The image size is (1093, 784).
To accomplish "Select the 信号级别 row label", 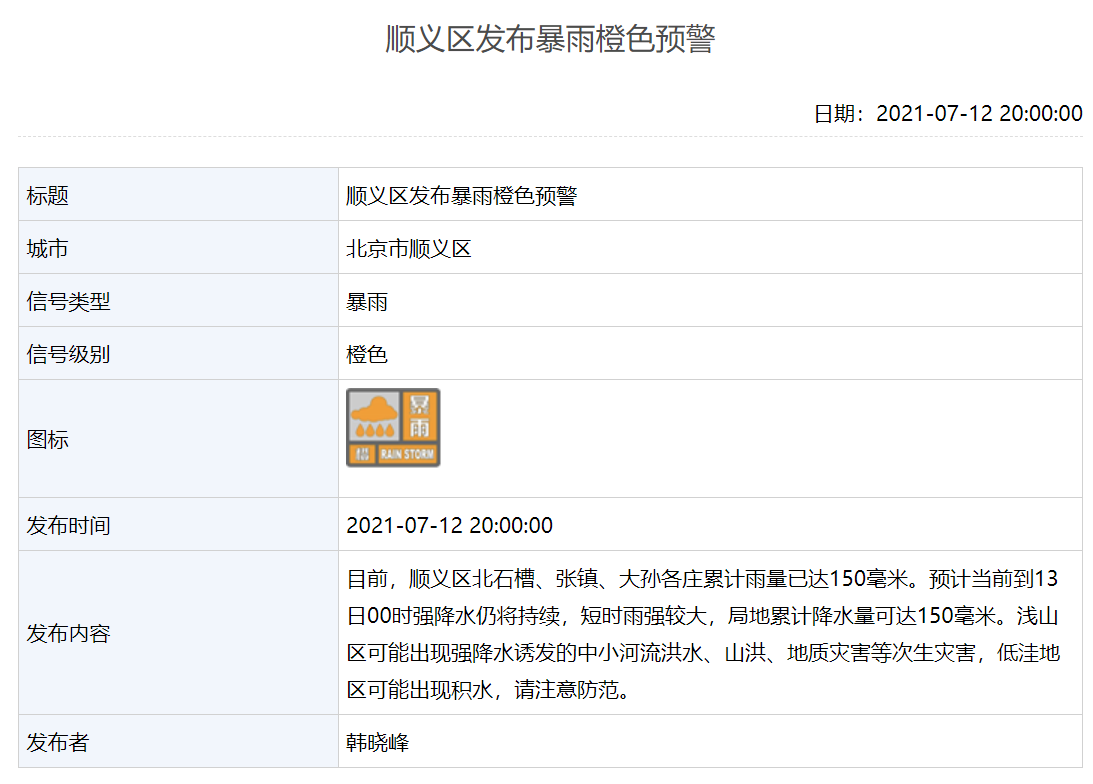I will 69,354.
